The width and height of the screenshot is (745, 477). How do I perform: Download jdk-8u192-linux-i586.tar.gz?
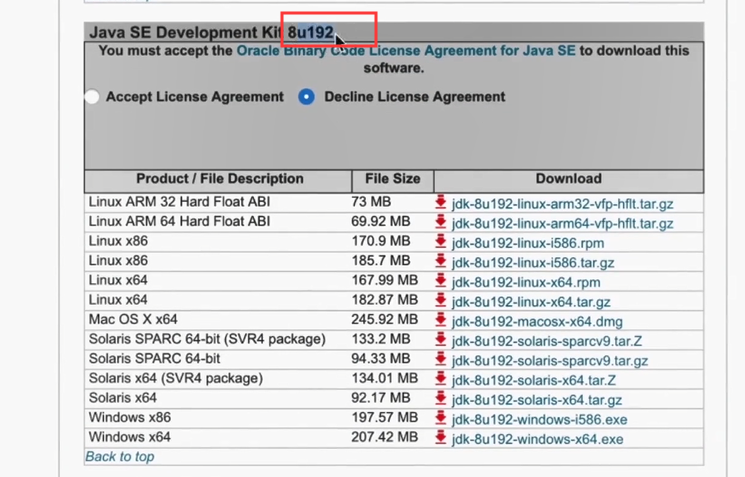pos(533,263)
